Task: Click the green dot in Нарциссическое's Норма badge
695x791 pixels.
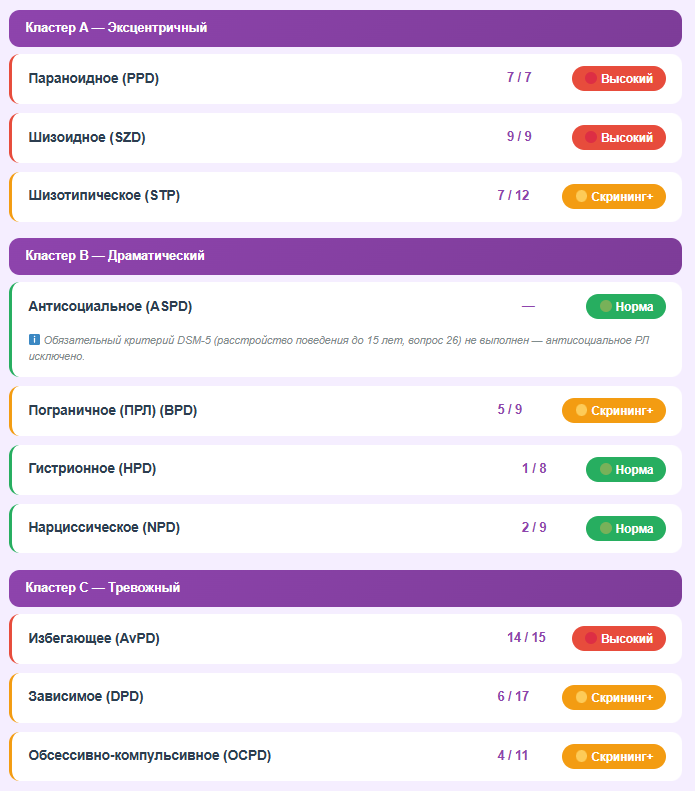Action: [605, 528]
